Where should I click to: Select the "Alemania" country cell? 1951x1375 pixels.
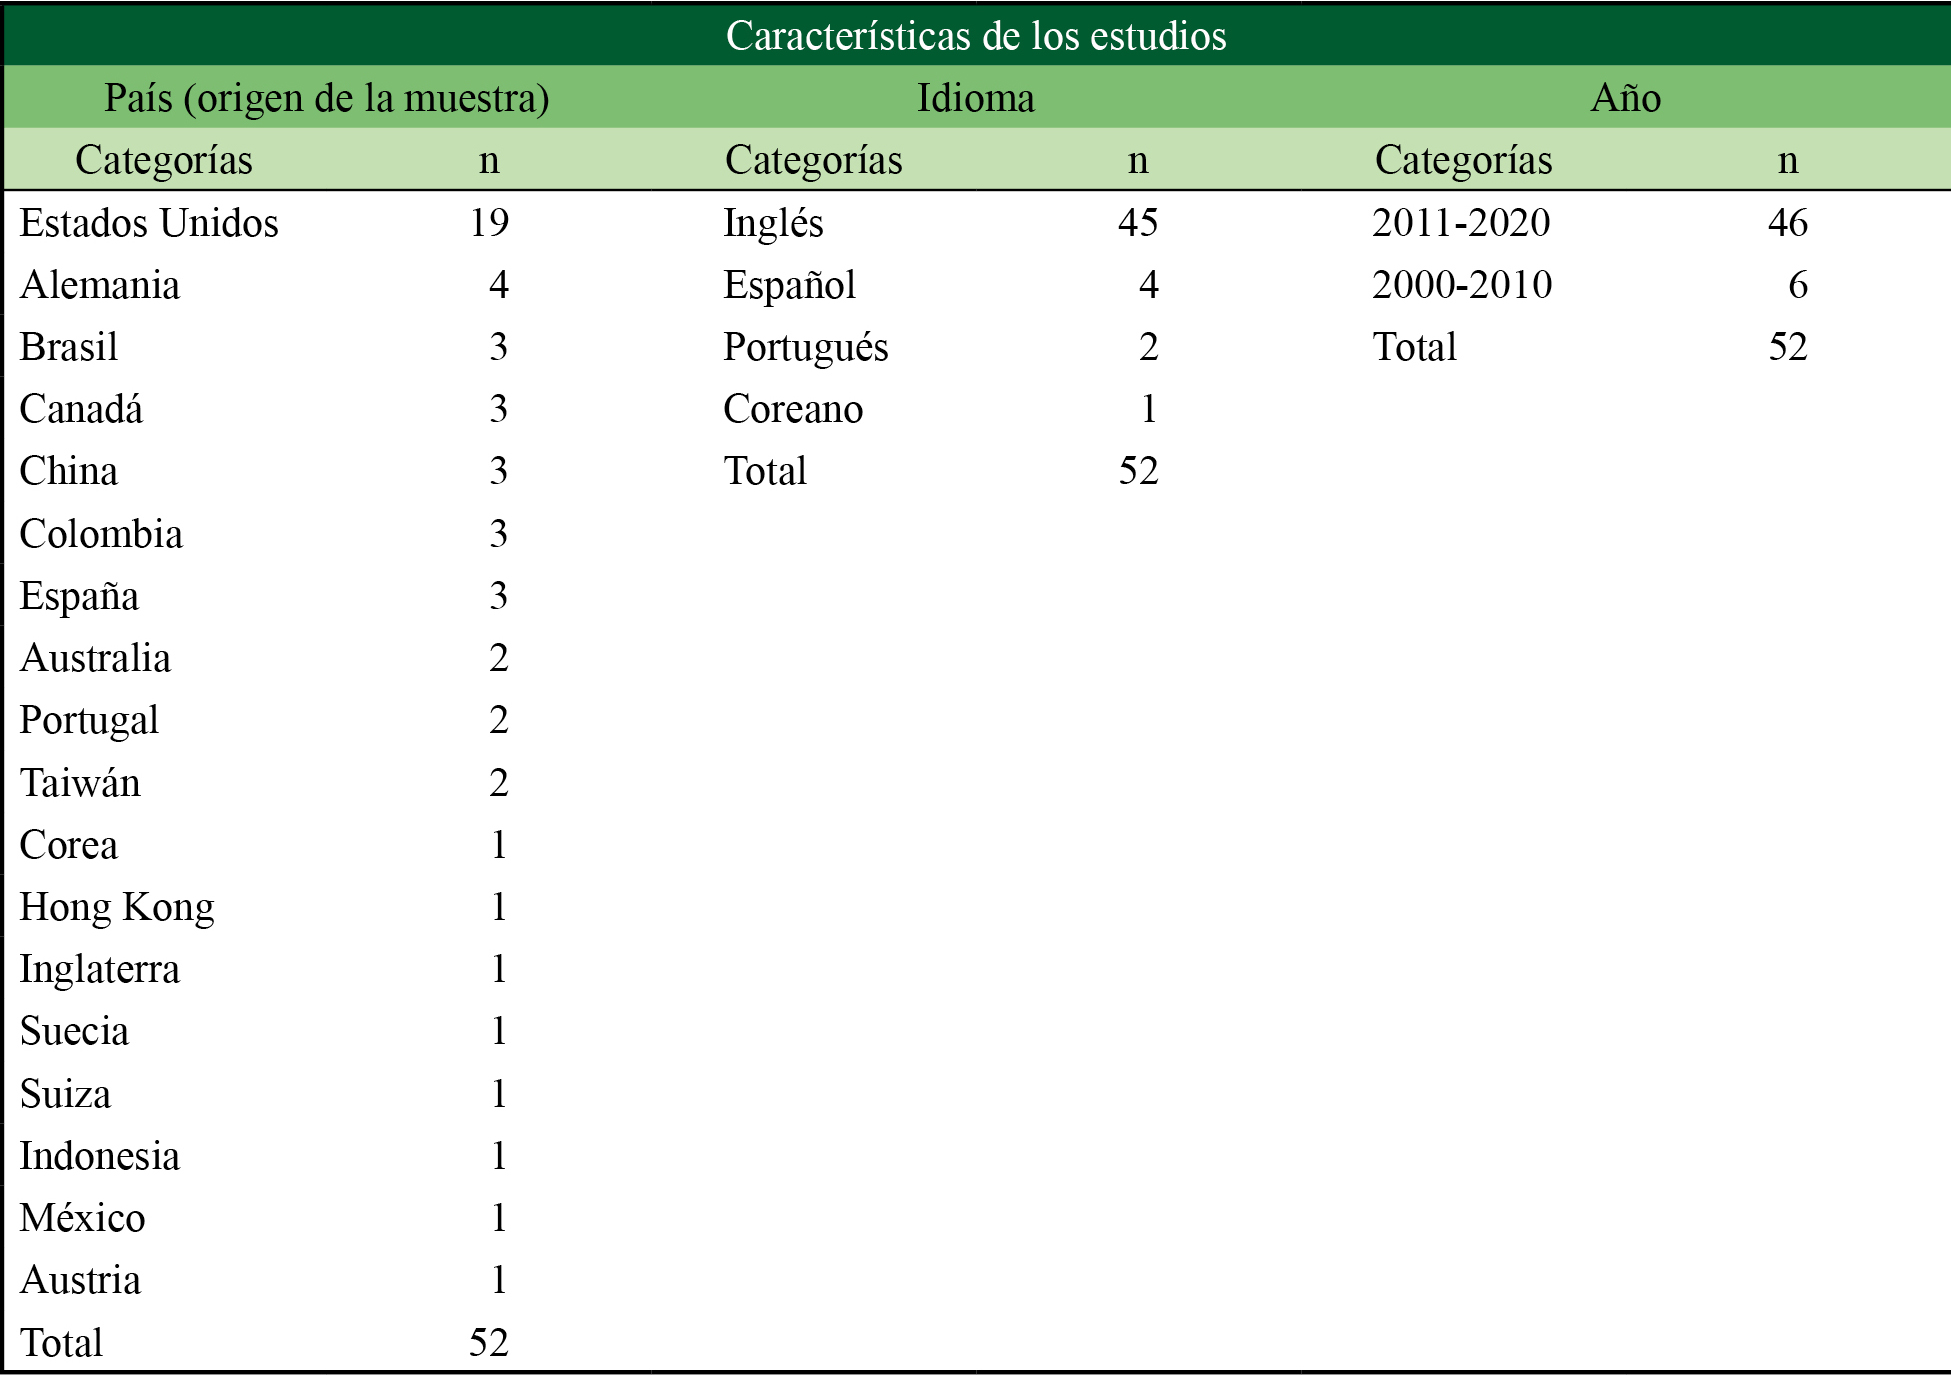[x=100, y=285]
